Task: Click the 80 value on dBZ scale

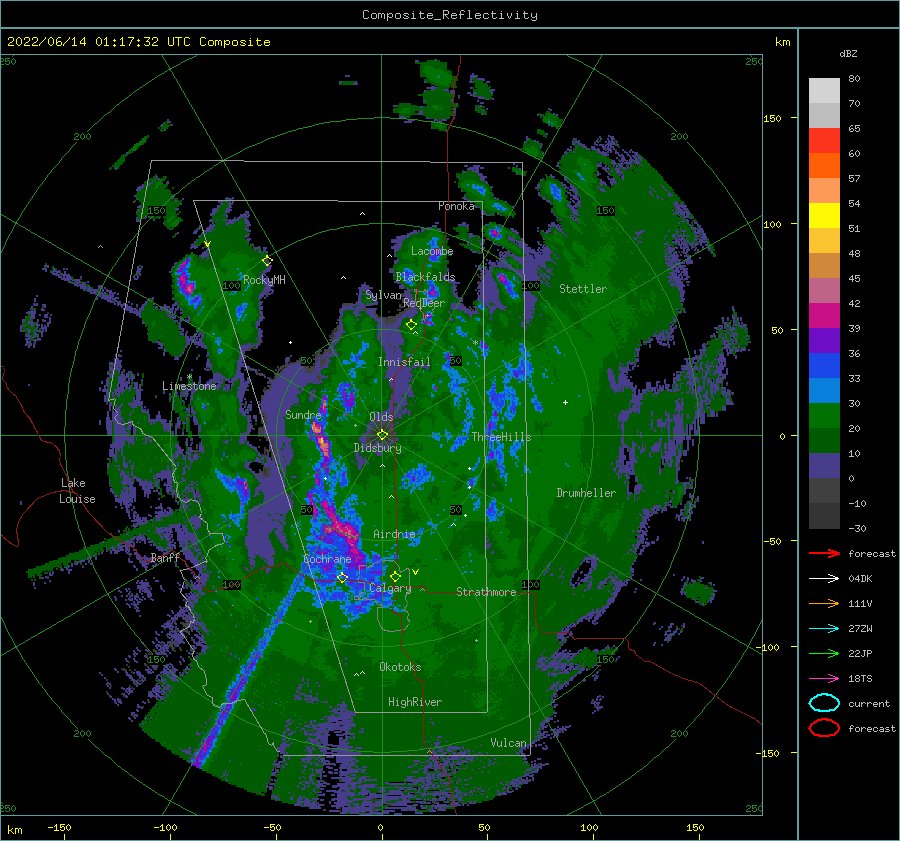Action: (x=854, y=79)
